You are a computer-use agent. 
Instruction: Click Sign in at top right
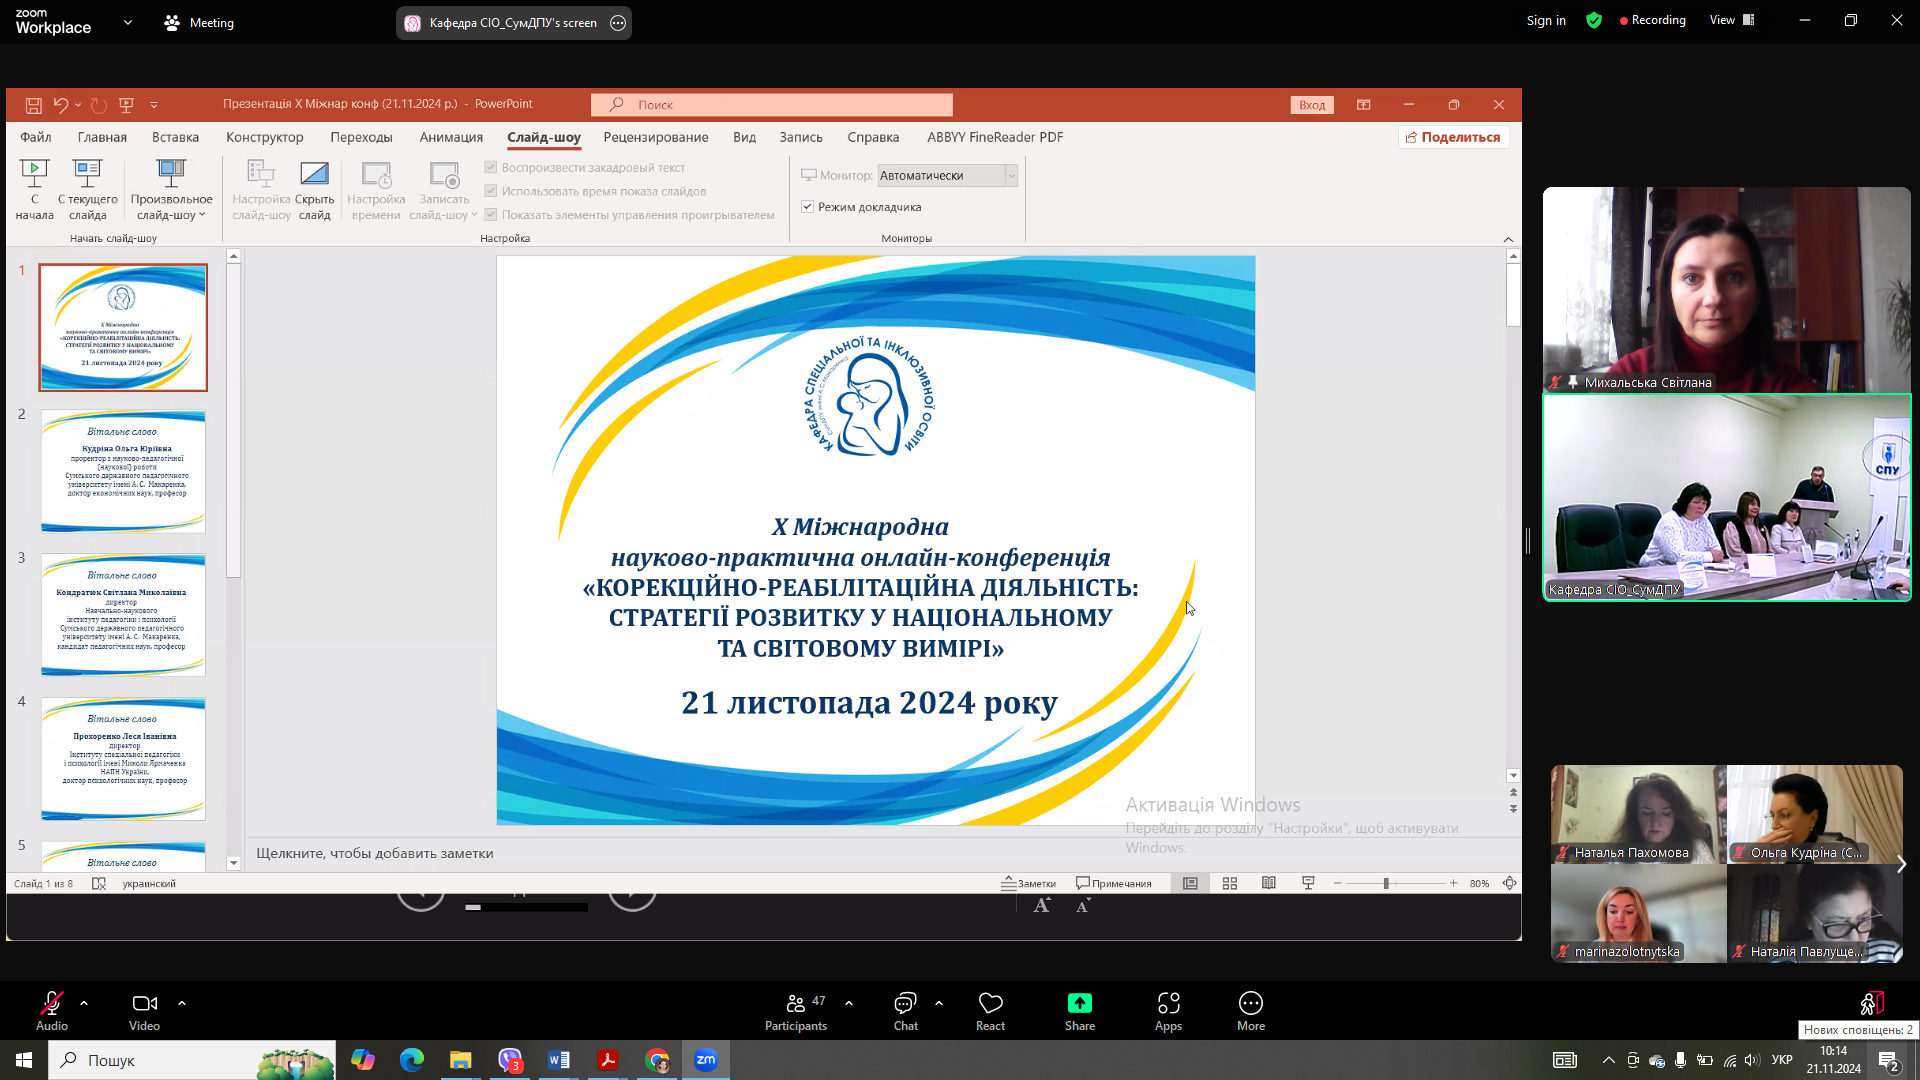1545,21
